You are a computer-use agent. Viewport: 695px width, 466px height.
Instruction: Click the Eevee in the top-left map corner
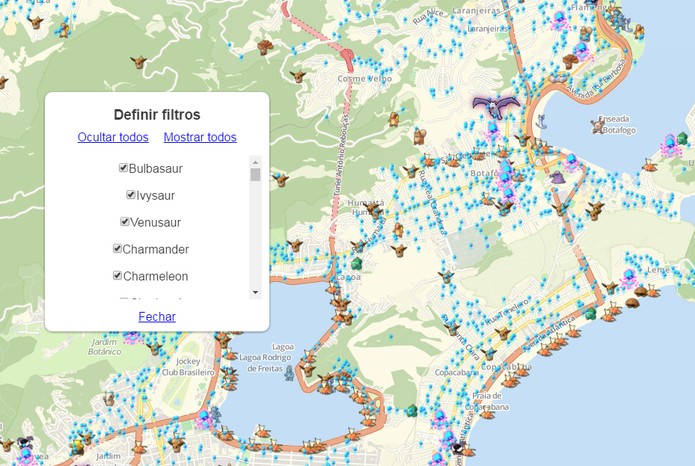(x=35, y=22)
